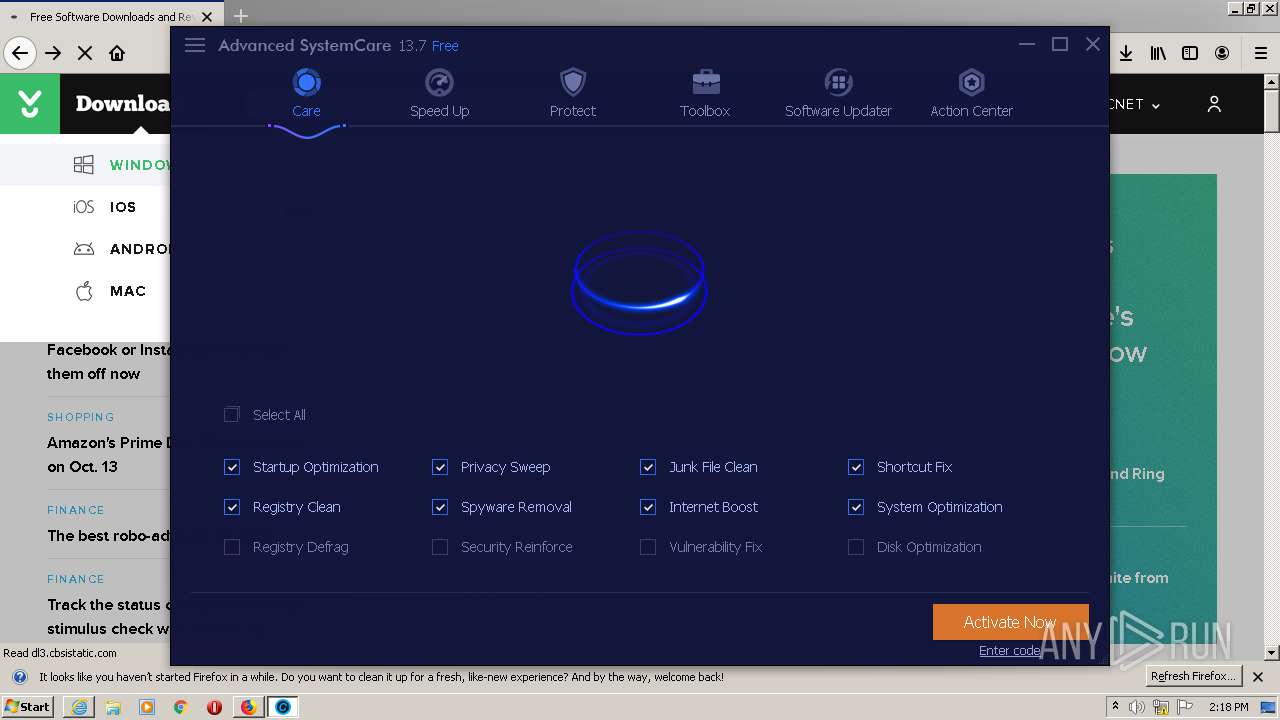Image resolution: width=1280 pixels, height=720 pixels.
Task: Close the Advanced SystemCare window
Action: (1093, 45)
